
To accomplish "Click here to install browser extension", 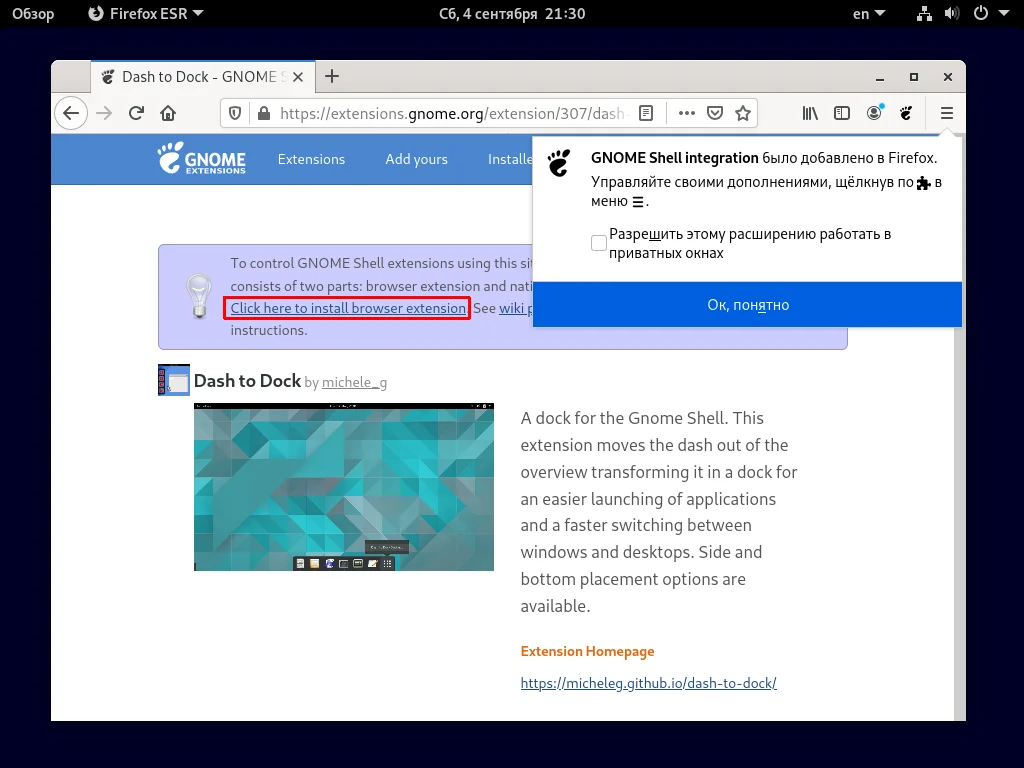I will pos(347,308).
